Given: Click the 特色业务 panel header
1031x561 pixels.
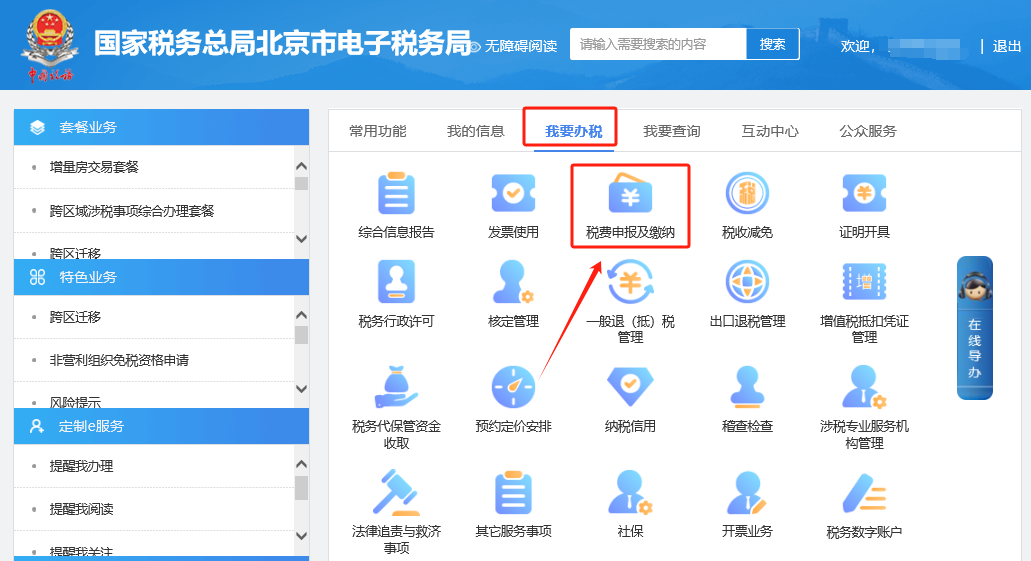Looking at the screenshot, I should tap(161, 277).
